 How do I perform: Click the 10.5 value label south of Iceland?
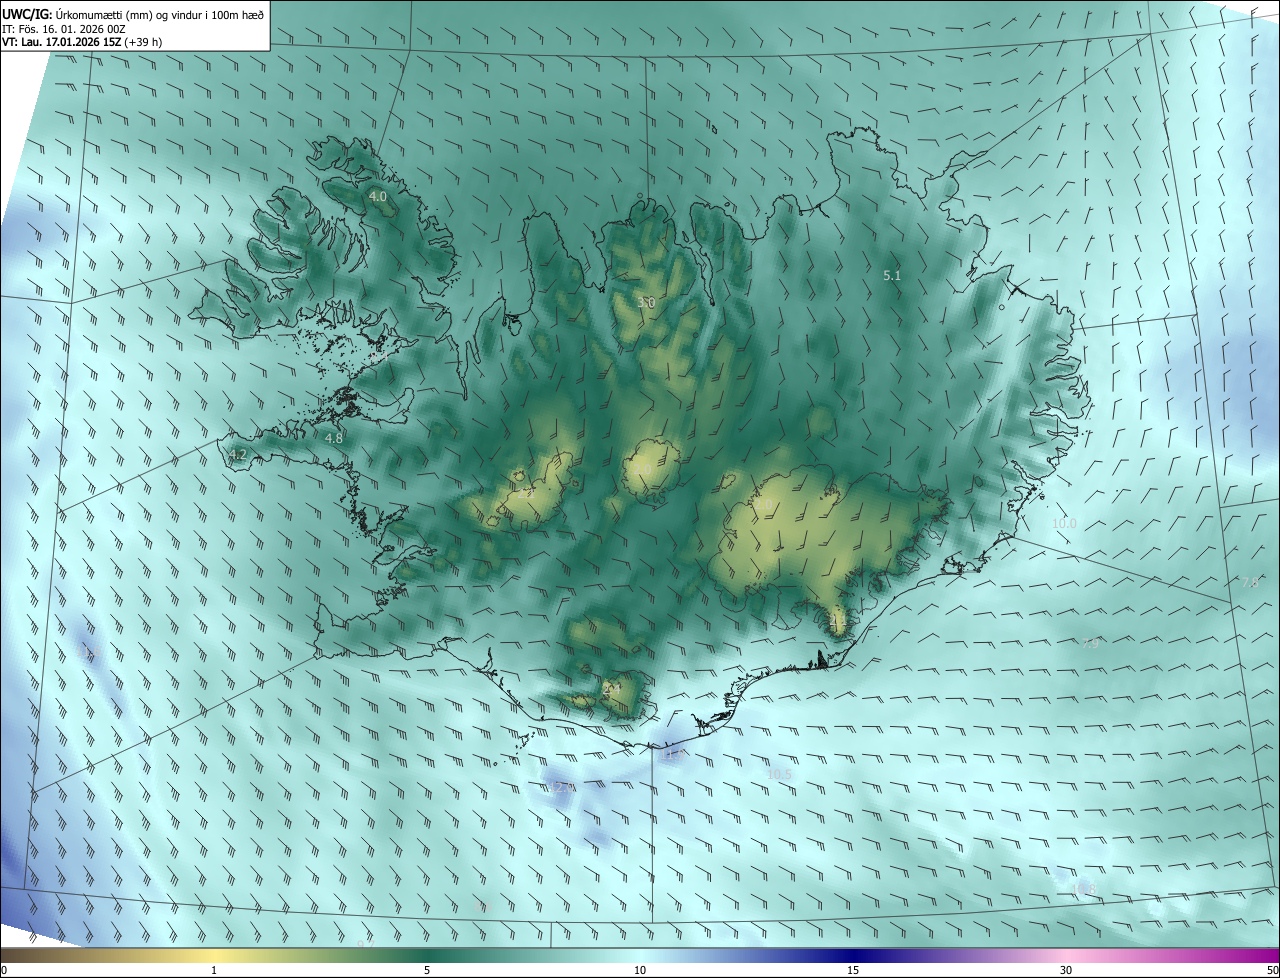coord(779,774)
